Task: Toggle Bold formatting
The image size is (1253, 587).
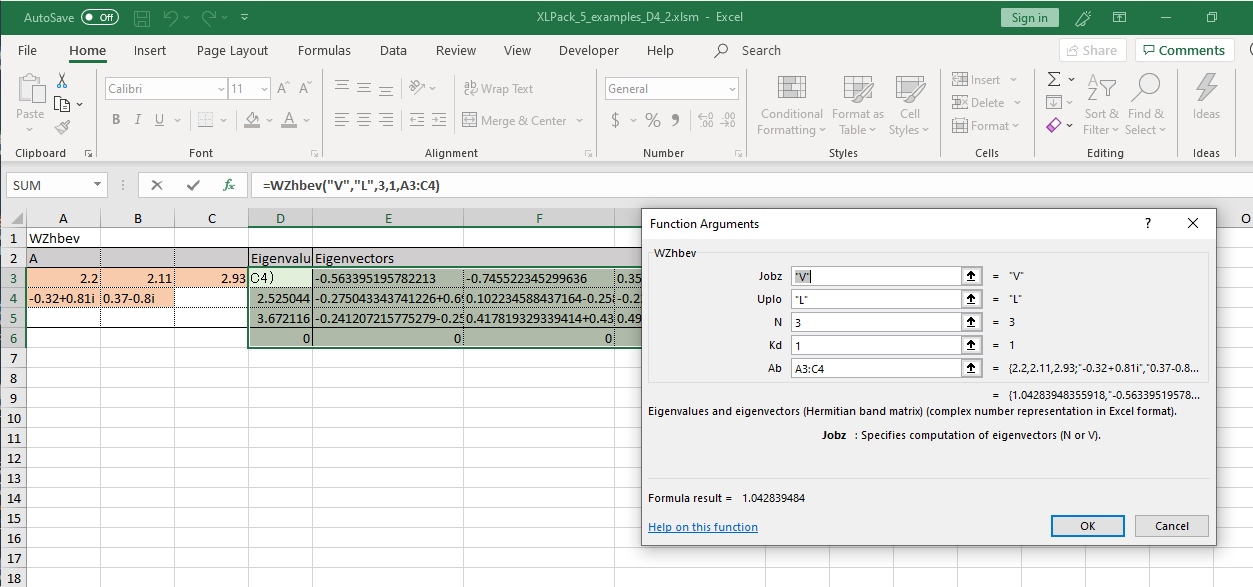Action: [116, 120]
